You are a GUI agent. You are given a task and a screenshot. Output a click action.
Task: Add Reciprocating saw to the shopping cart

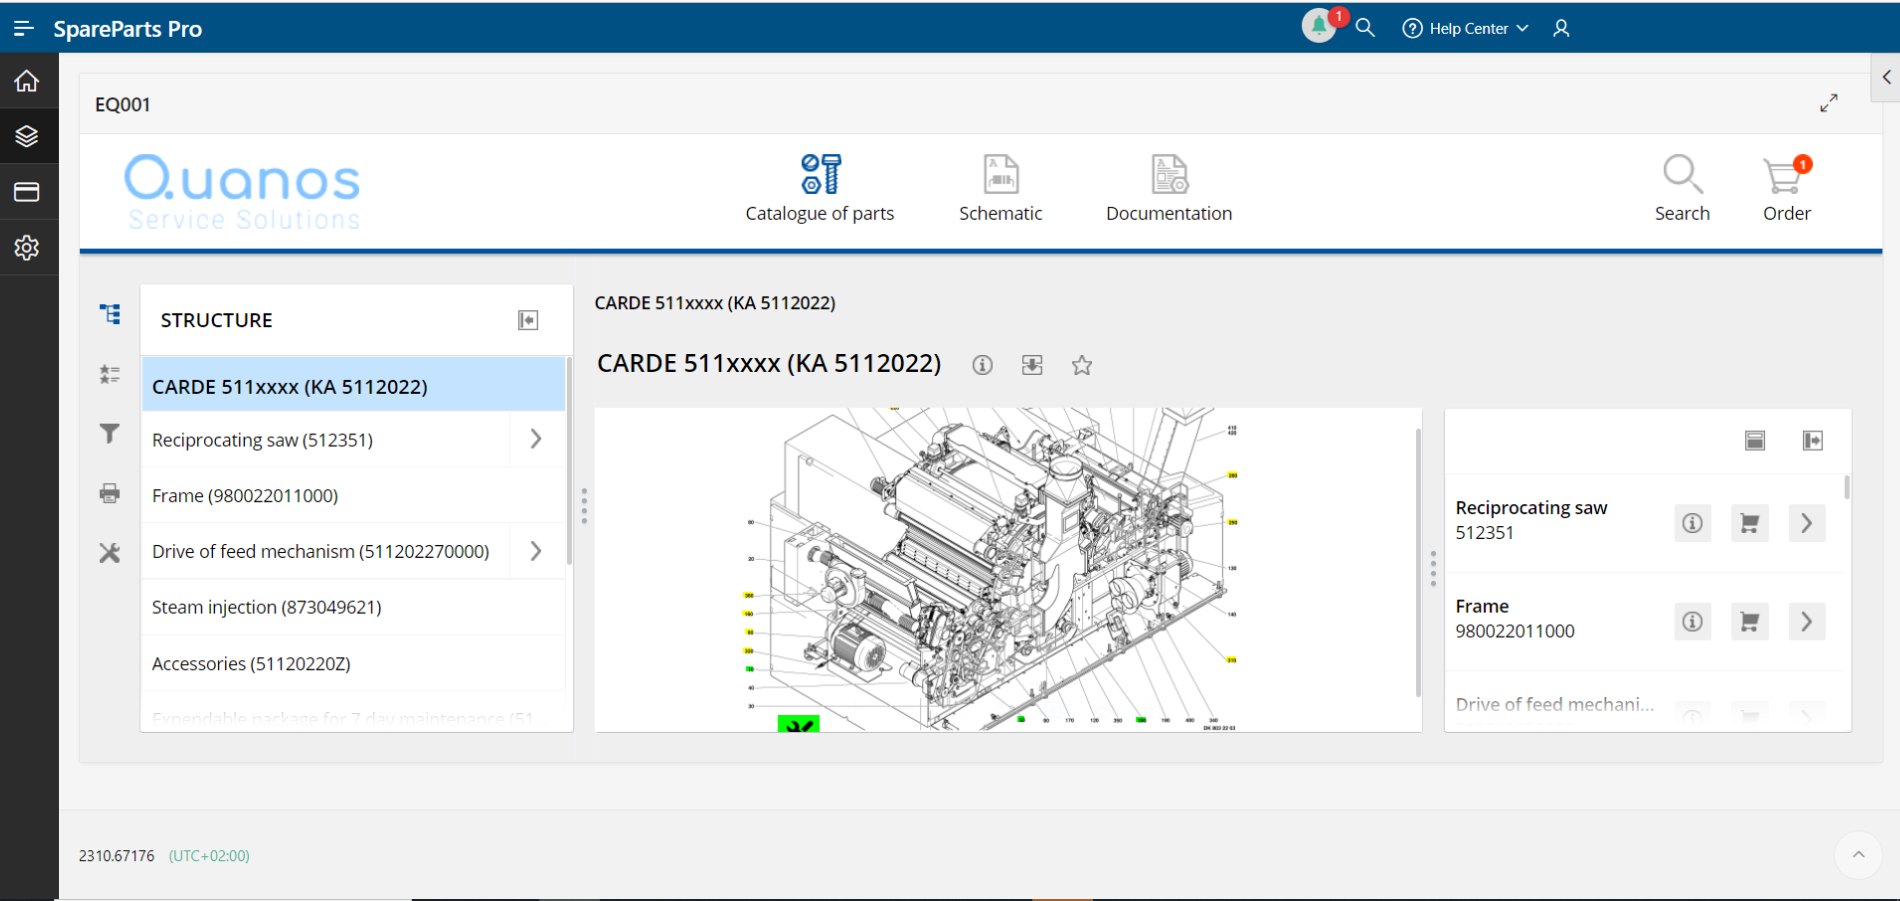[1749, 522]
